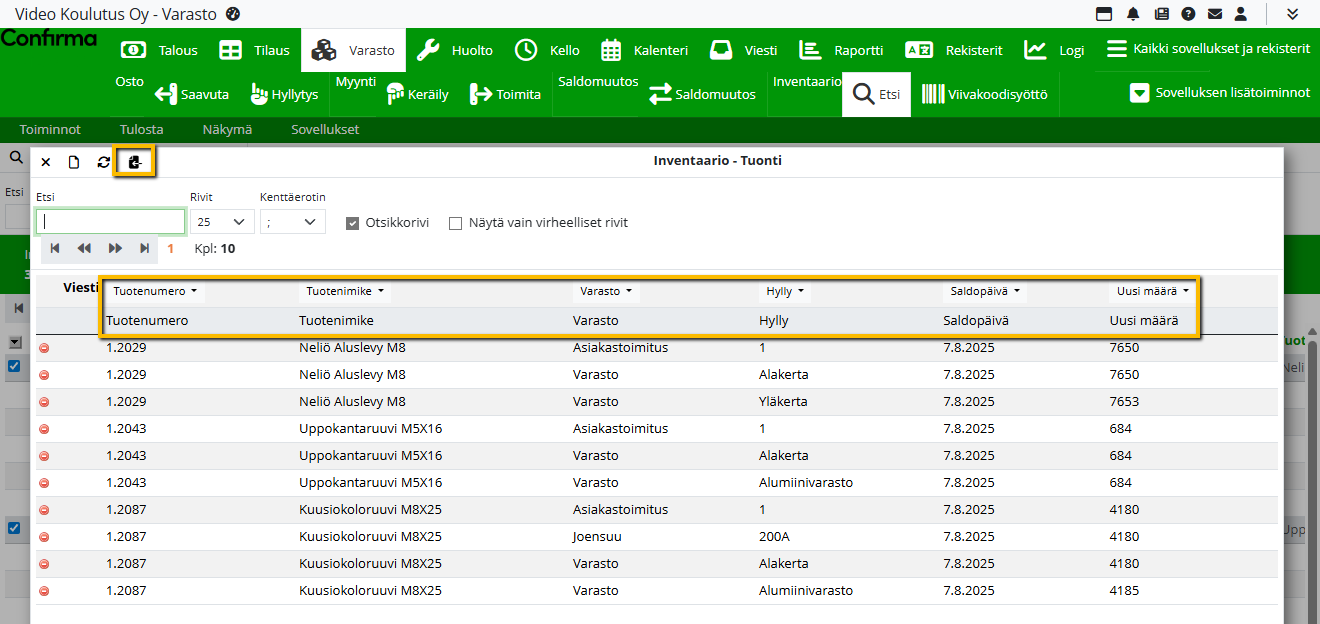This screenshot has height=624, width=1320.
Task: Click the new document icon in dialog
Action: pyautogui.click(x=74, y=161)
